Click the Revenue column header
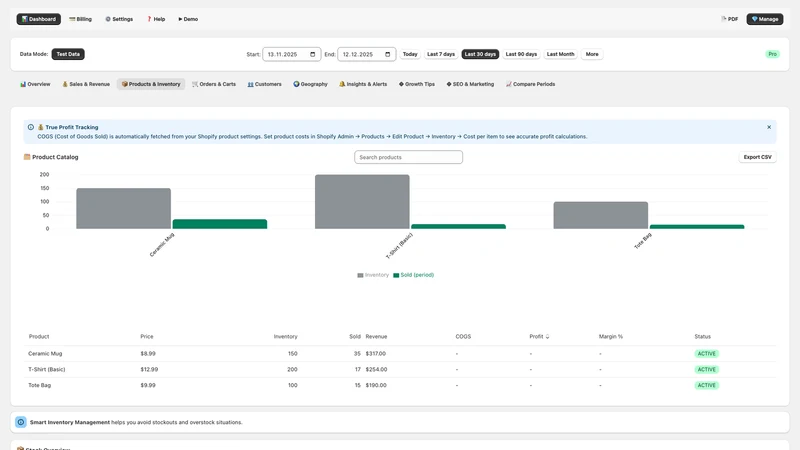 [x=377, y=337]
